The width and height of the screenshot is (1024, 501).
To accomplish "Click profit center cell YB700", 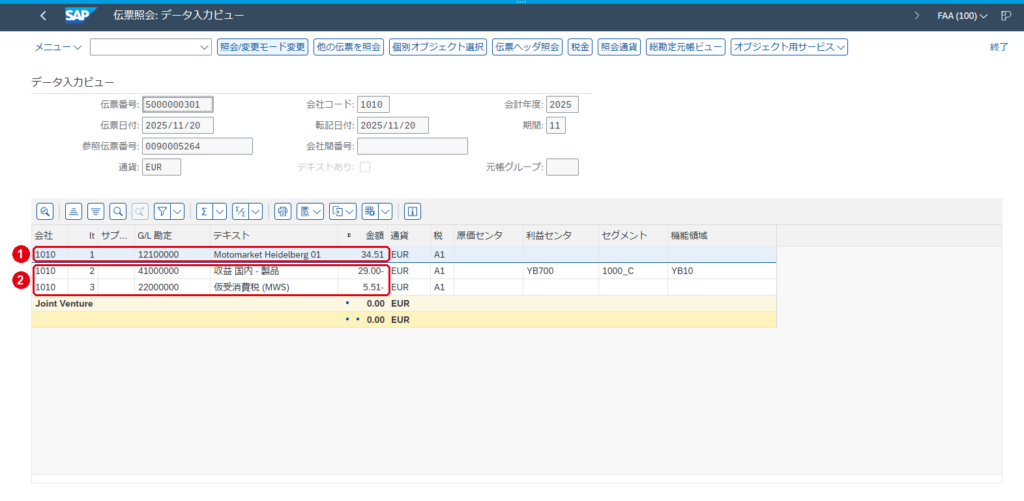I will point(559,270).
